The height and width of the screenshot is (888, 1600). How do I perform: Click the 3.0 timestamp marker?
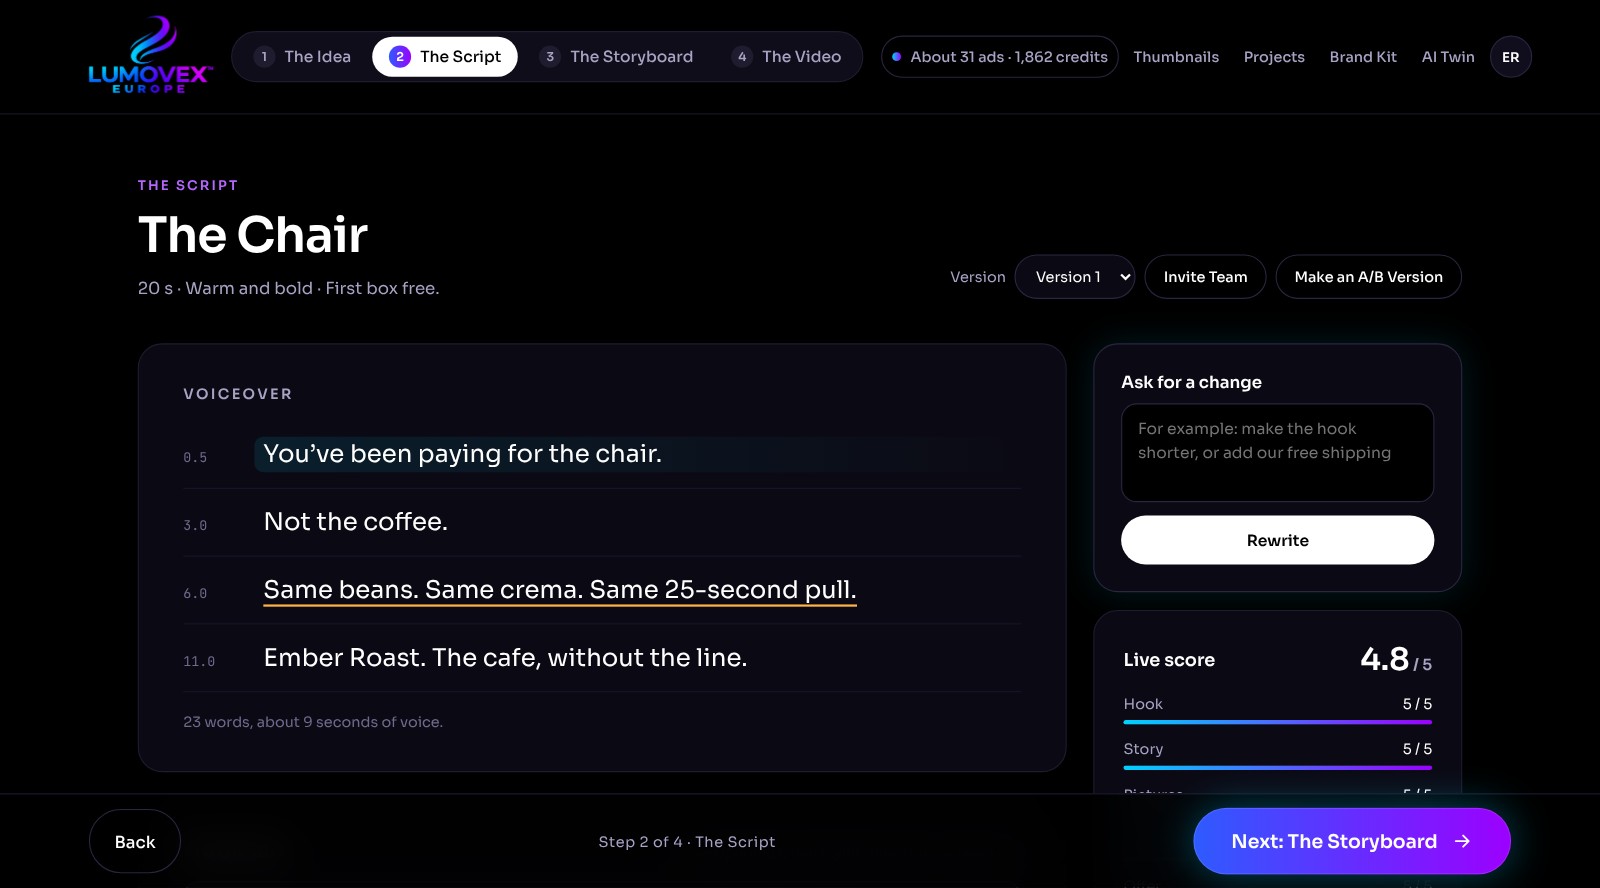pos(195,525)
